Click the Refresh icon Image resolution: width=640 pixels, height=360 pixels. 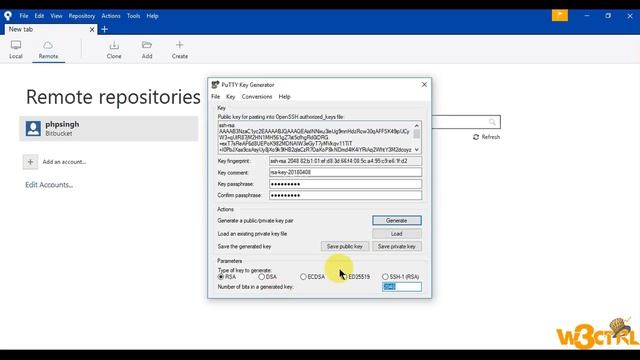click(476, 137)
